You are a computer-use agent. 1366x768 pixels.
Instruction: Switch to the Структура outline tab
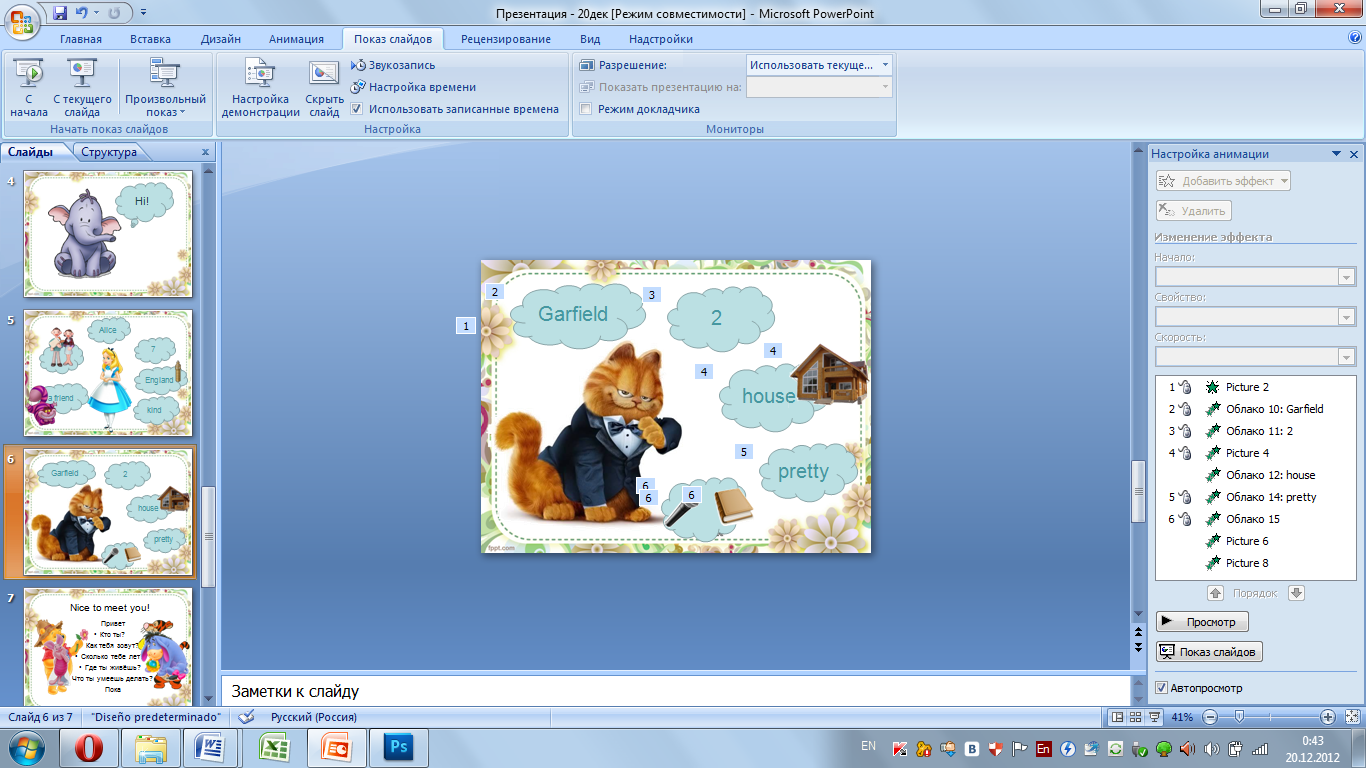109,152
